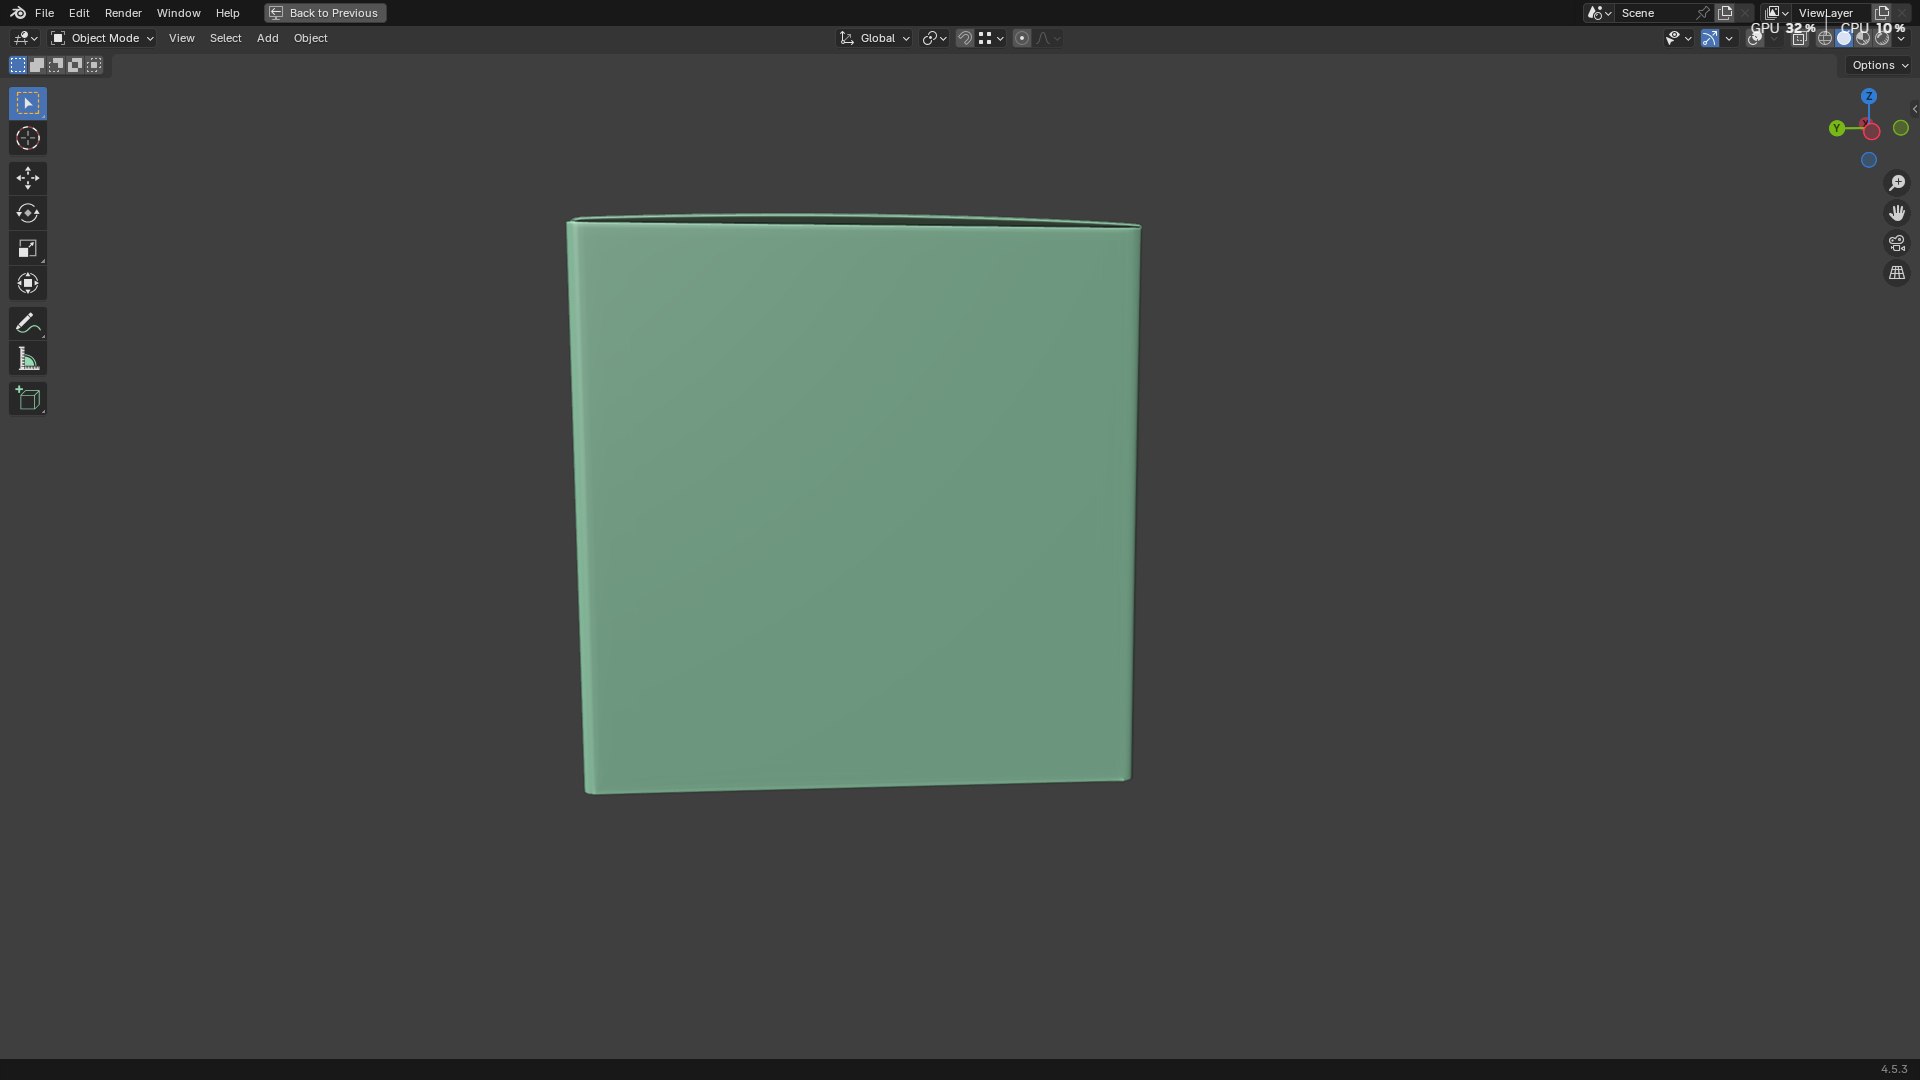Open the Add menu in viewport header
Image resolution: width=1920 pixels, height=1080 pixels.
tap(268, 38)
